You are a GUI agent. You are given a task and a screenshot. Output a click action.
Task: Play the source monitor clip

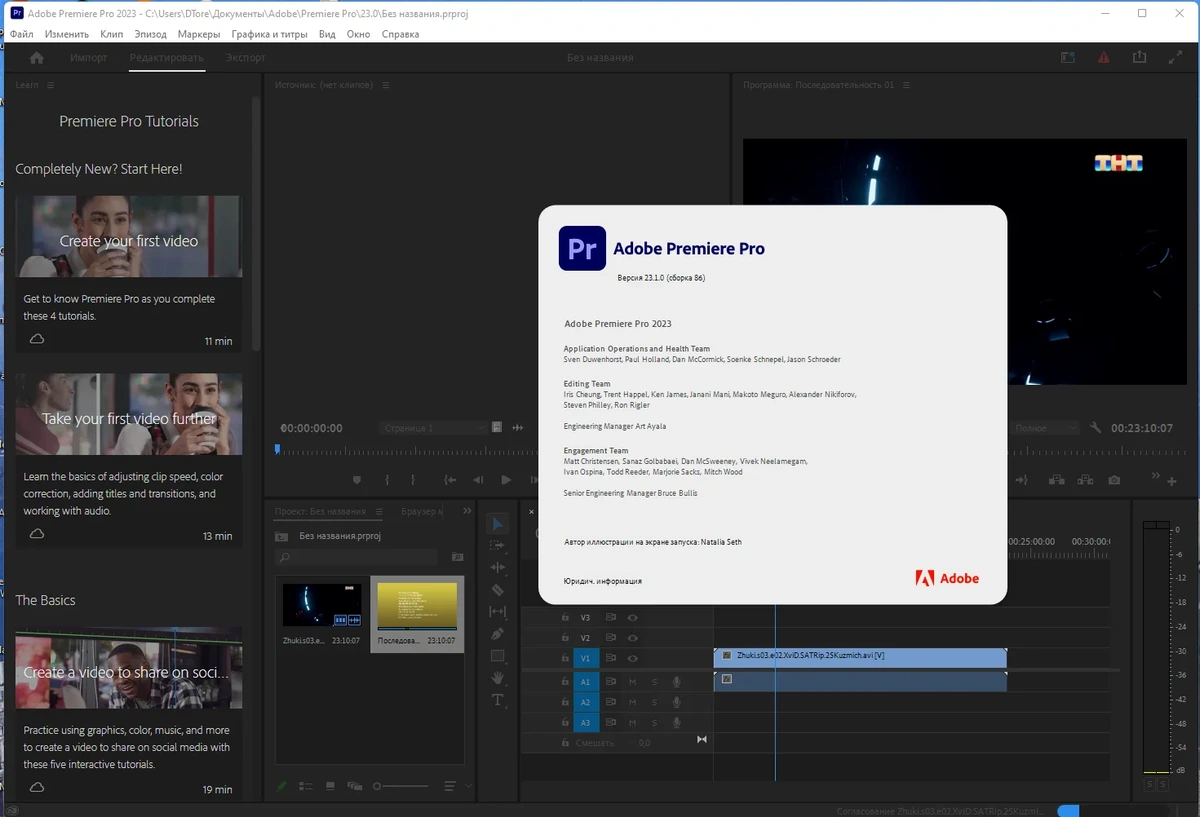[506, 481]
